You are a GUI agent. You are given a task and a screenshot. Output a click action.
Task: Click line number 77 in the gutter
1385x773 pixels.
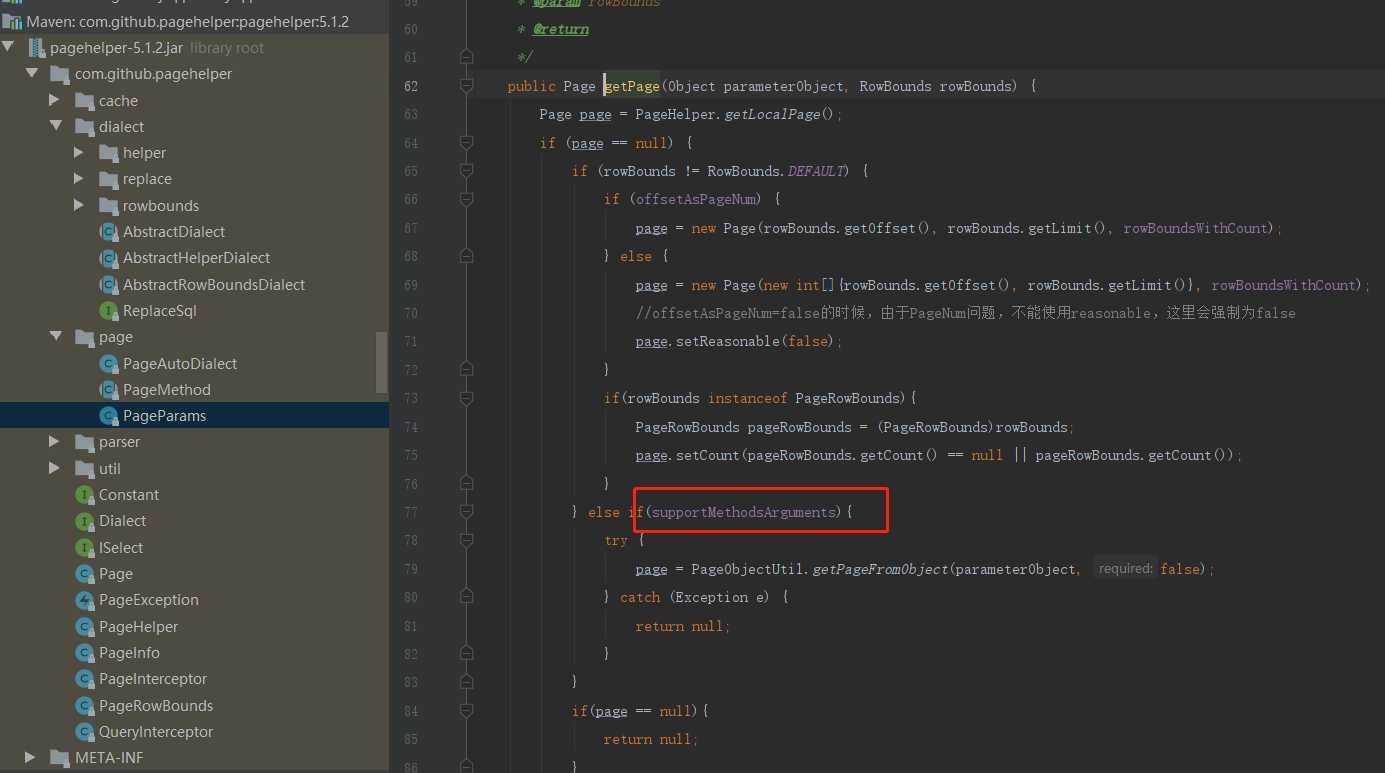coord(410,512)
